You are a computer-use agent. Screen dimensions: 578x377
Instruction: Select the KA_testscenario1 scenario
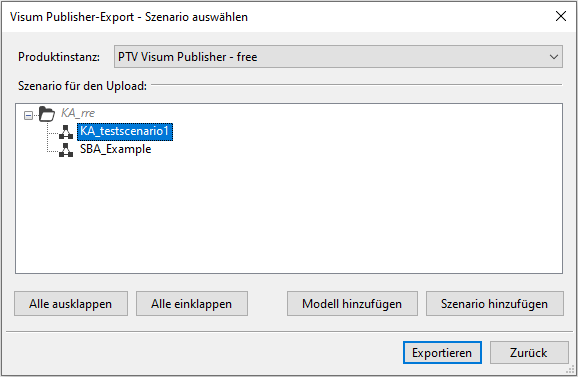(125, 132)
